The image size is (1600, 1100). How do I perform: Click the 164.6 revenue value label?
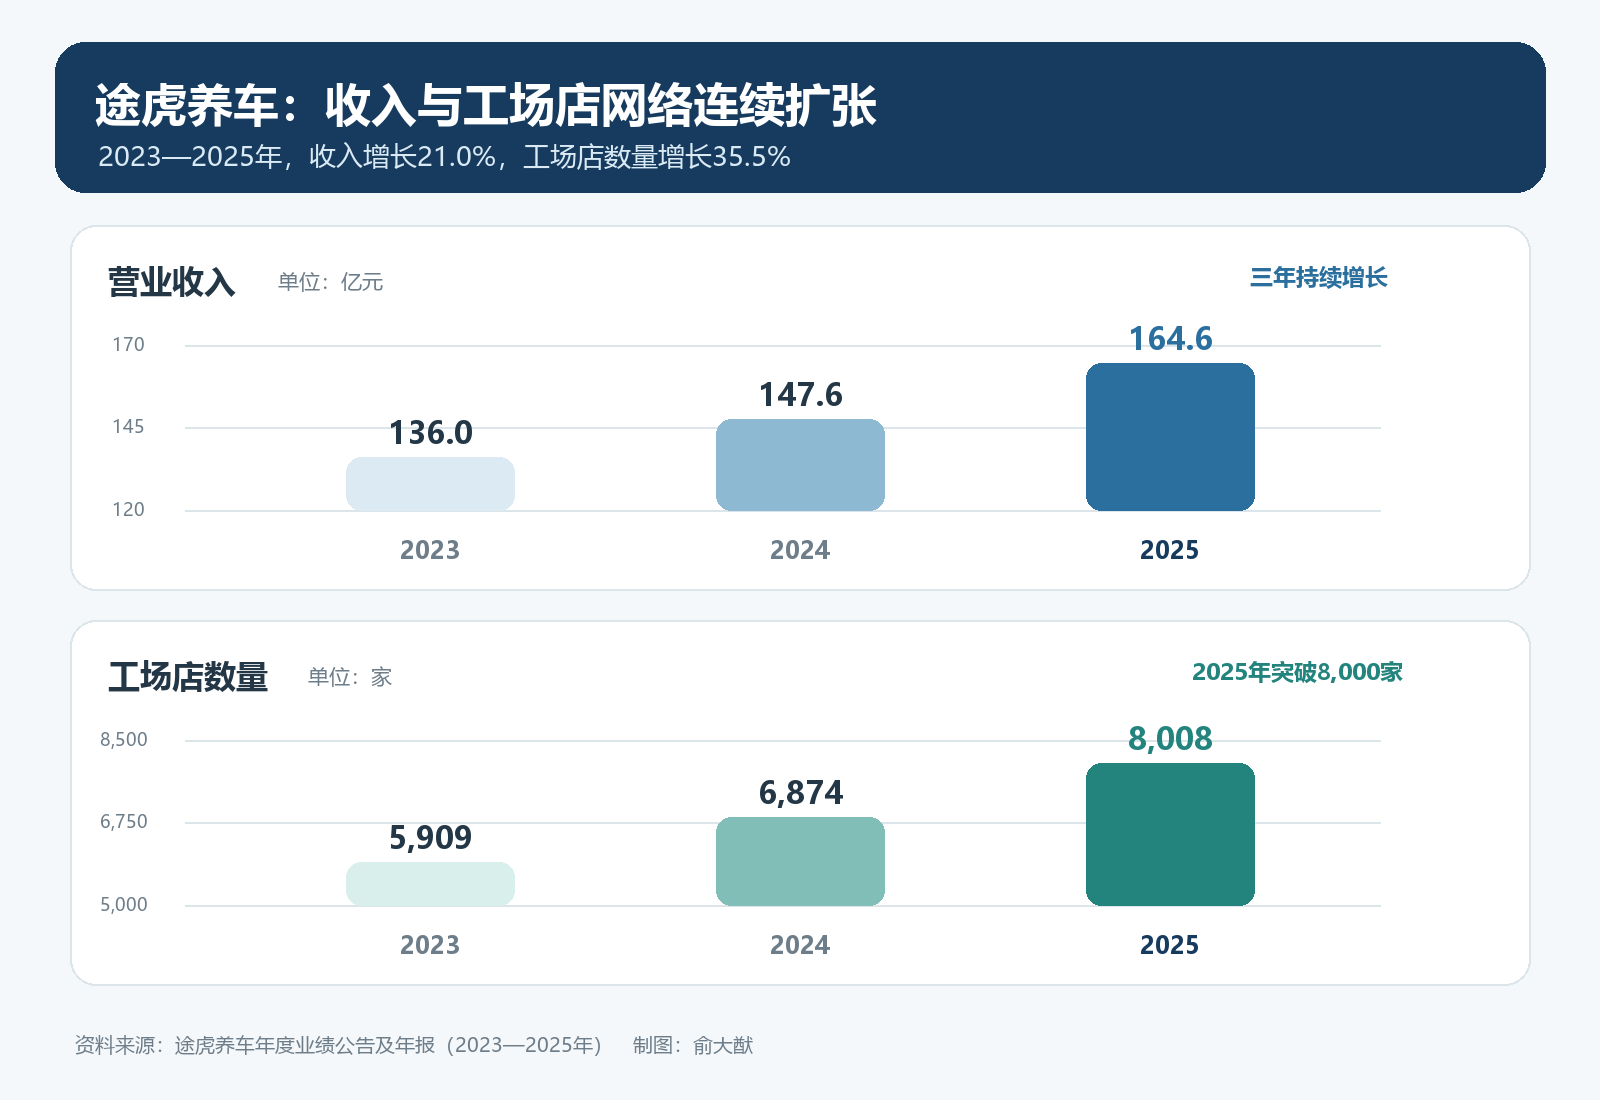coord(1171,339)
